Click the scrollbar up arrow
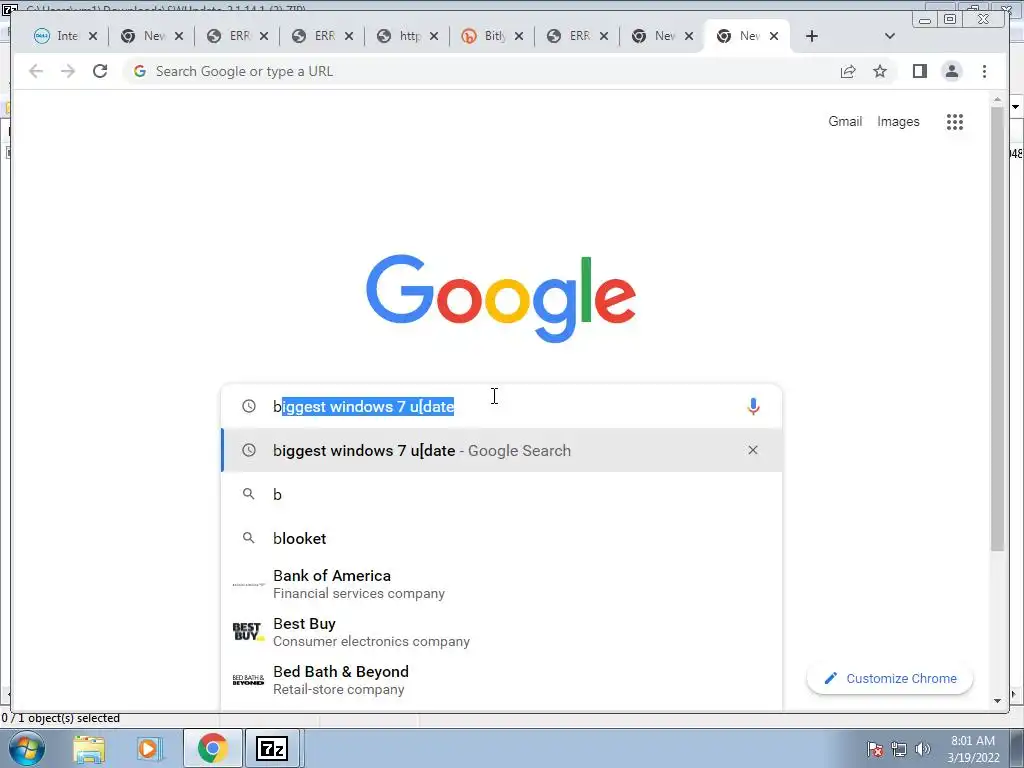 click(997, 100)
